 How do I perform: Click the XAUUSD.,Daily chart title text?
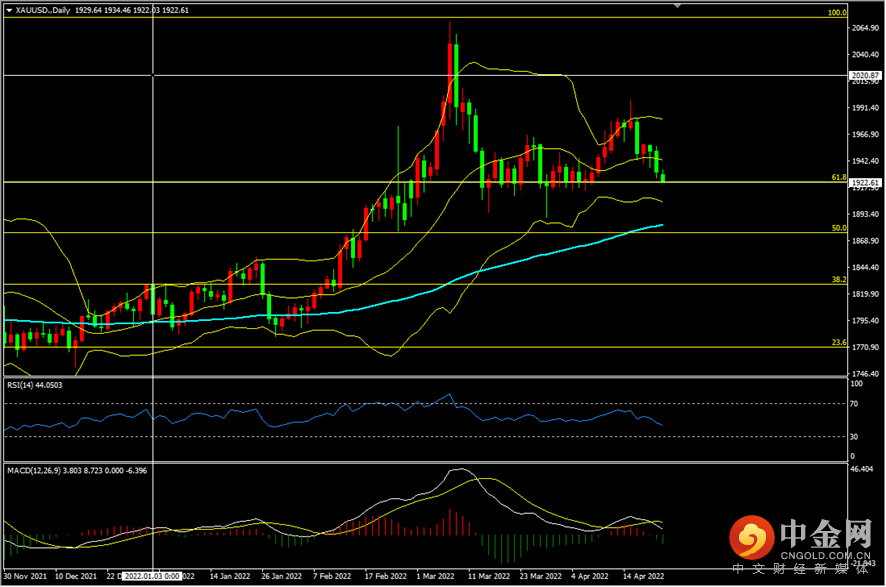click(42, 9)
